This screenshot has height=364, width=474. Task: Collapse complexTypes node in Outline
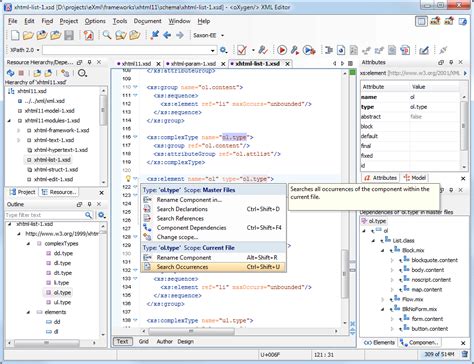point(28,244)
